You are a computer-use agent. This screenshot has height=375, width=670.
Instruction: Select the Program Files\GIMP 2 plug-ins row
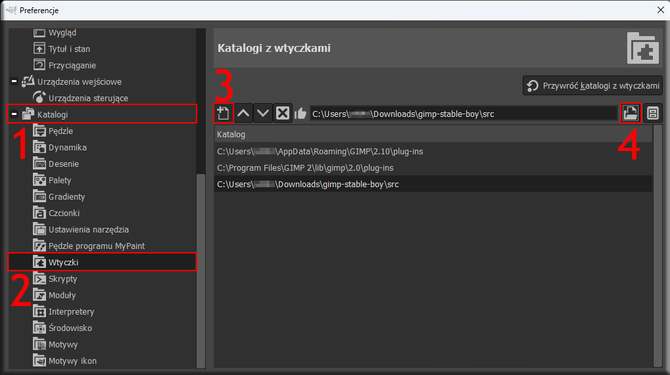tap(433, 168)
